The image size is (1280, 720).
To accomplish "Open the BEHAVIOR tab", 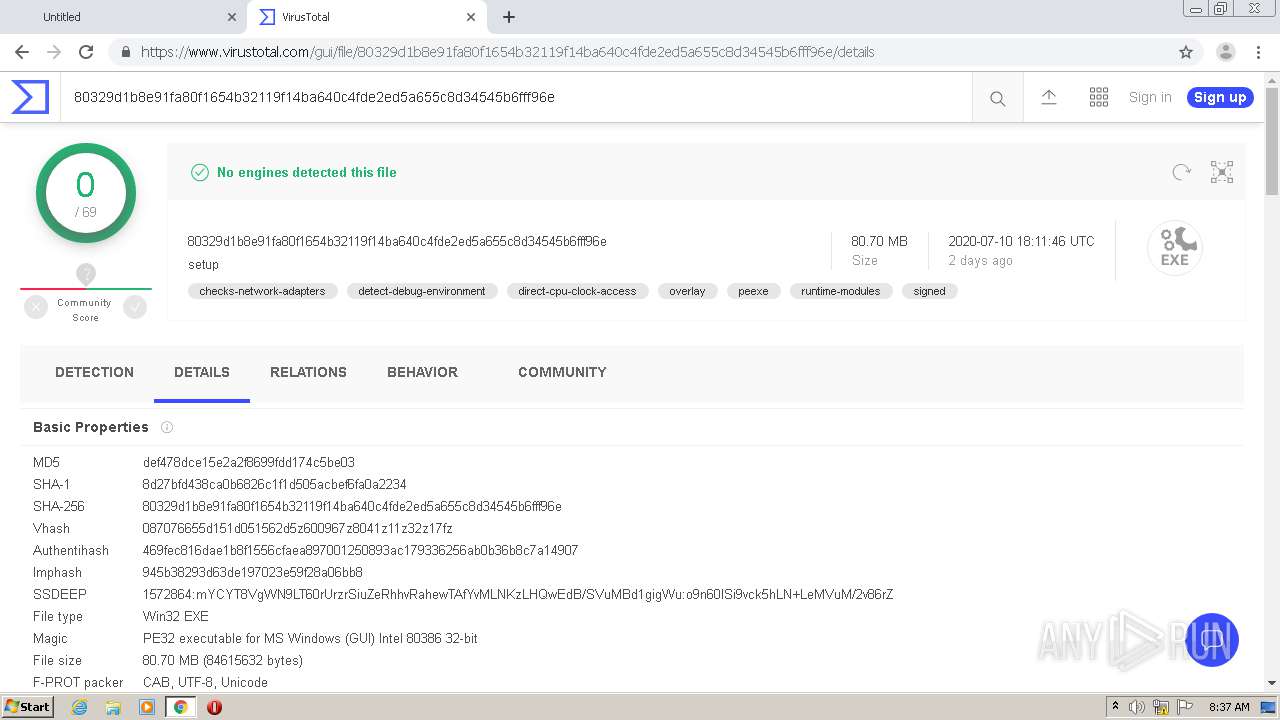I will click(422, 372).
